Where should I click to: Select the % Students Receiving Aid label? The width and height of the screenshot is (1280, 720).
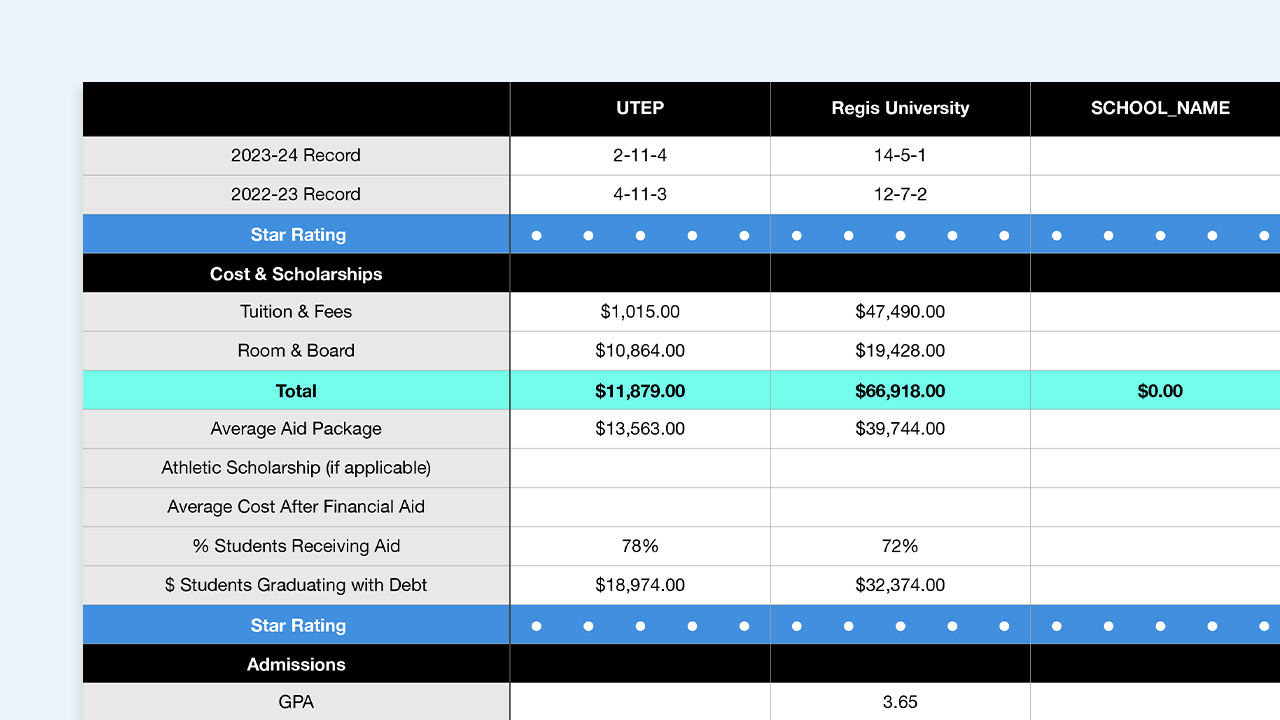coord(296,545)
